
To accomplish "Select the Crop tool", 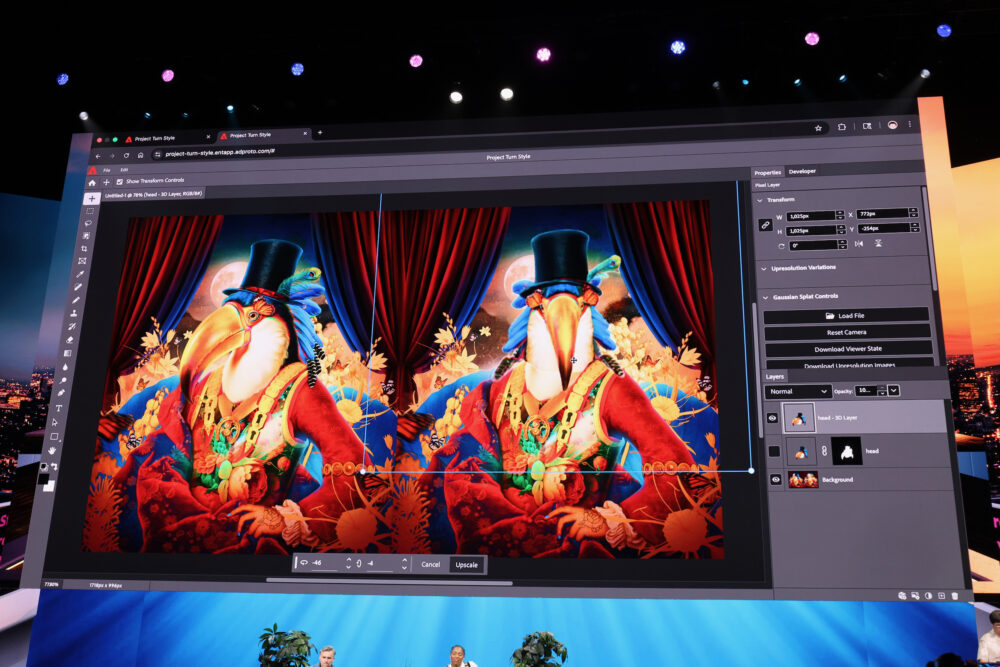I will click(85, 248).
